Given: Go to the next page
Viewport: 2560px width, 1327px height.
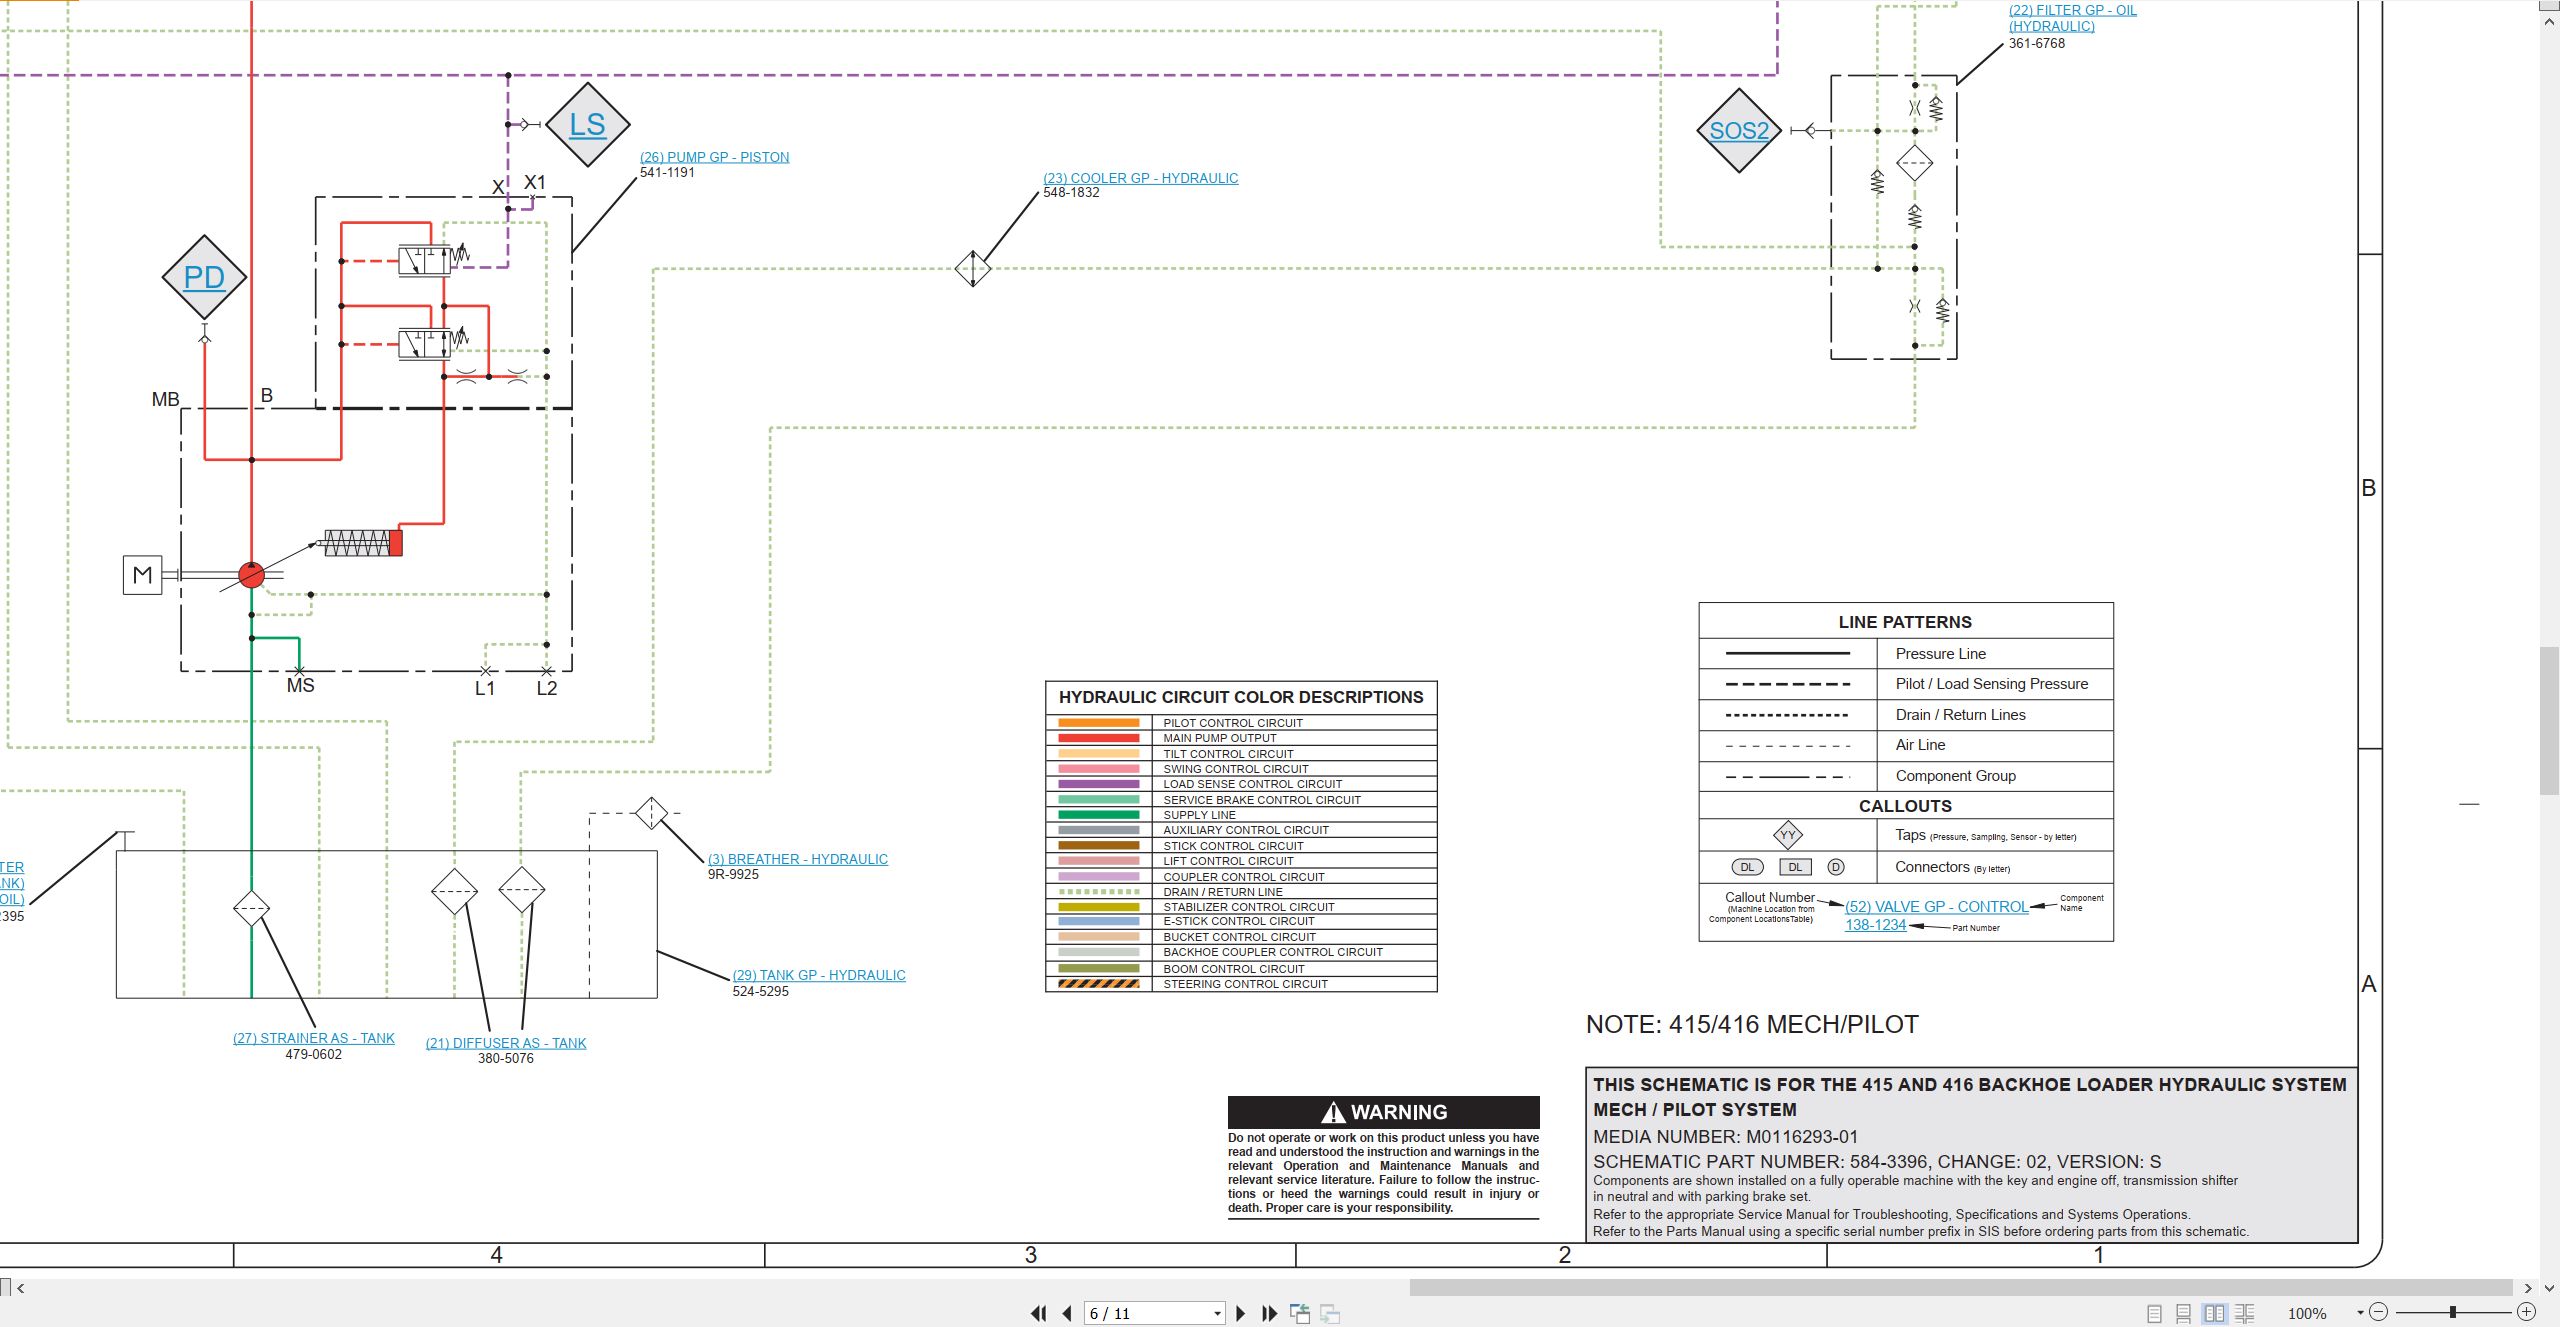Looking at the screenshot, I should pos(1241,1313).
